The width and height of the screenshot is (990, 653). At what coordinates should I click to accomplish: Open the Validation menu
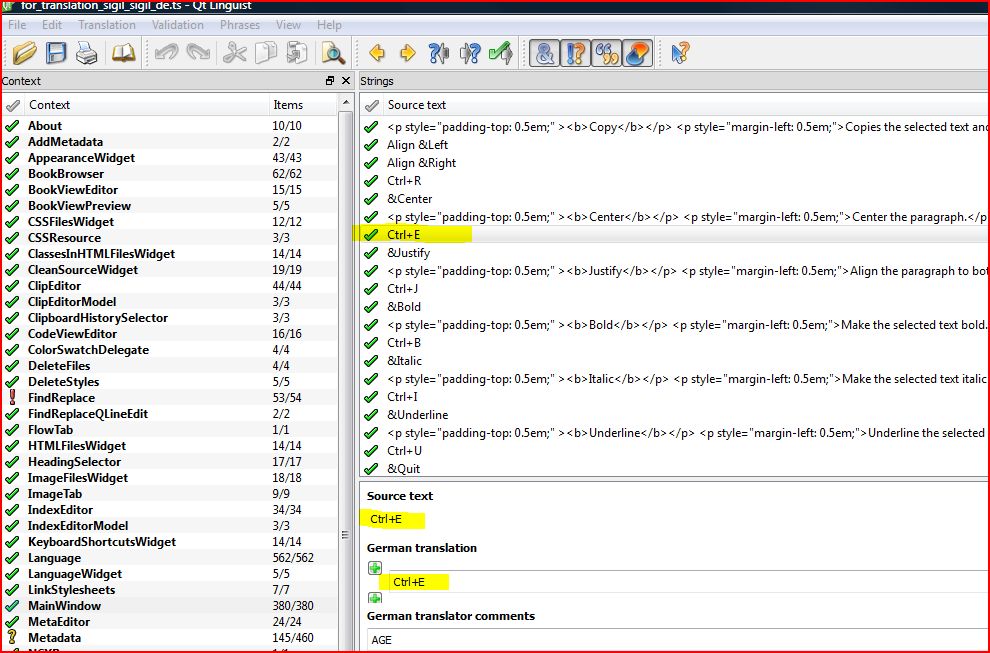(x=177, y=25)
